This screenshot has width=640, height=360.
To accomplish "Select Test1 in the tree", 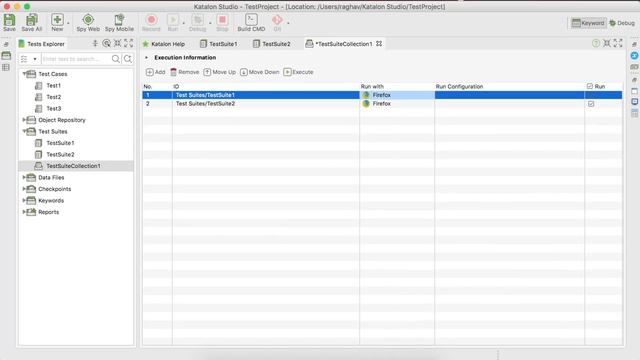I will (x=53, y=85).
